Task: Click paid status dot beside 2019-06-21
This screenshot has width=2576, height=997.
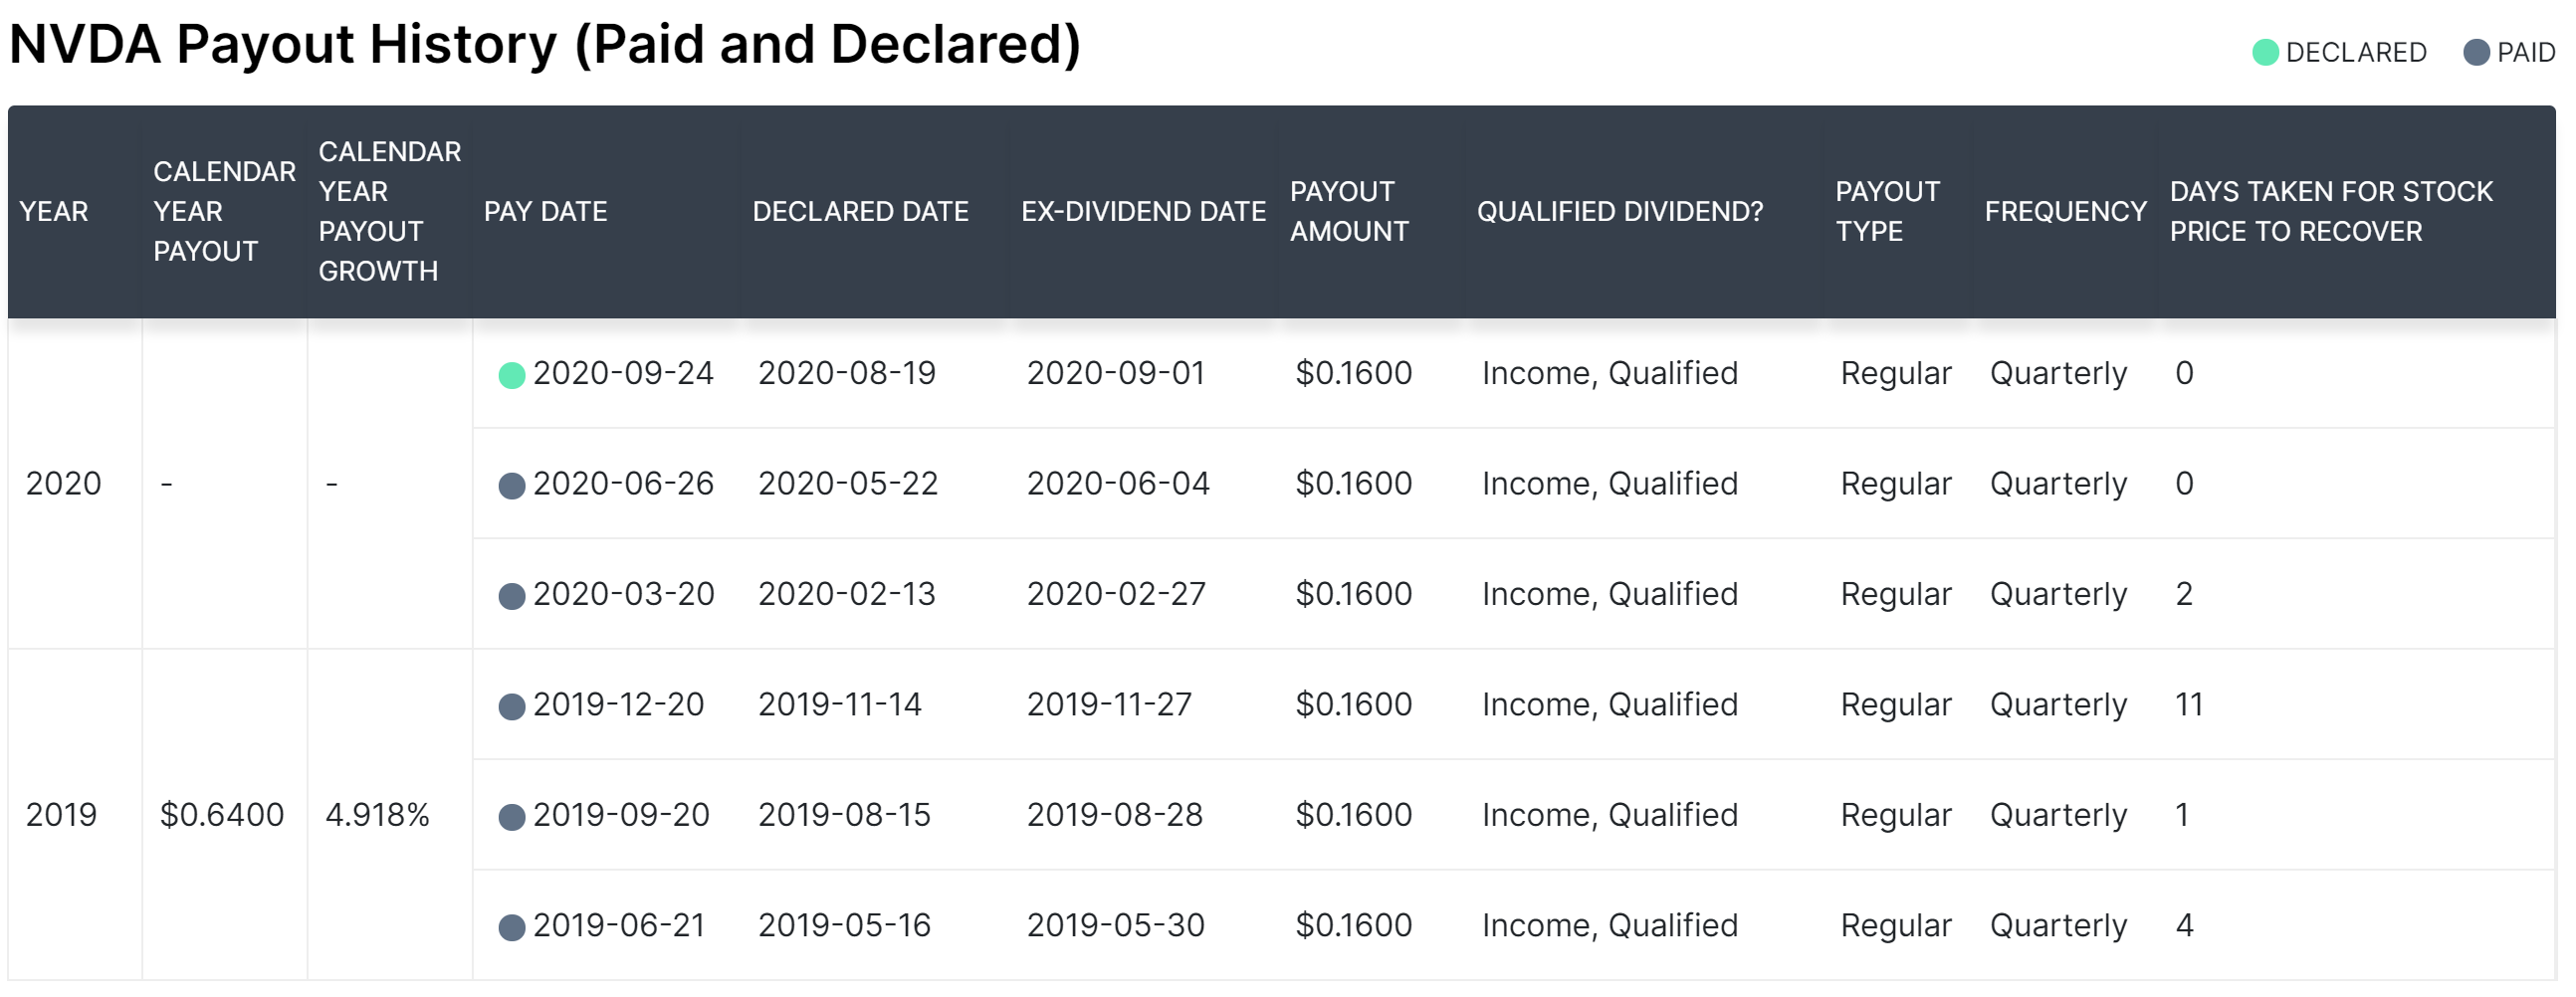Action: coord(512,929)
